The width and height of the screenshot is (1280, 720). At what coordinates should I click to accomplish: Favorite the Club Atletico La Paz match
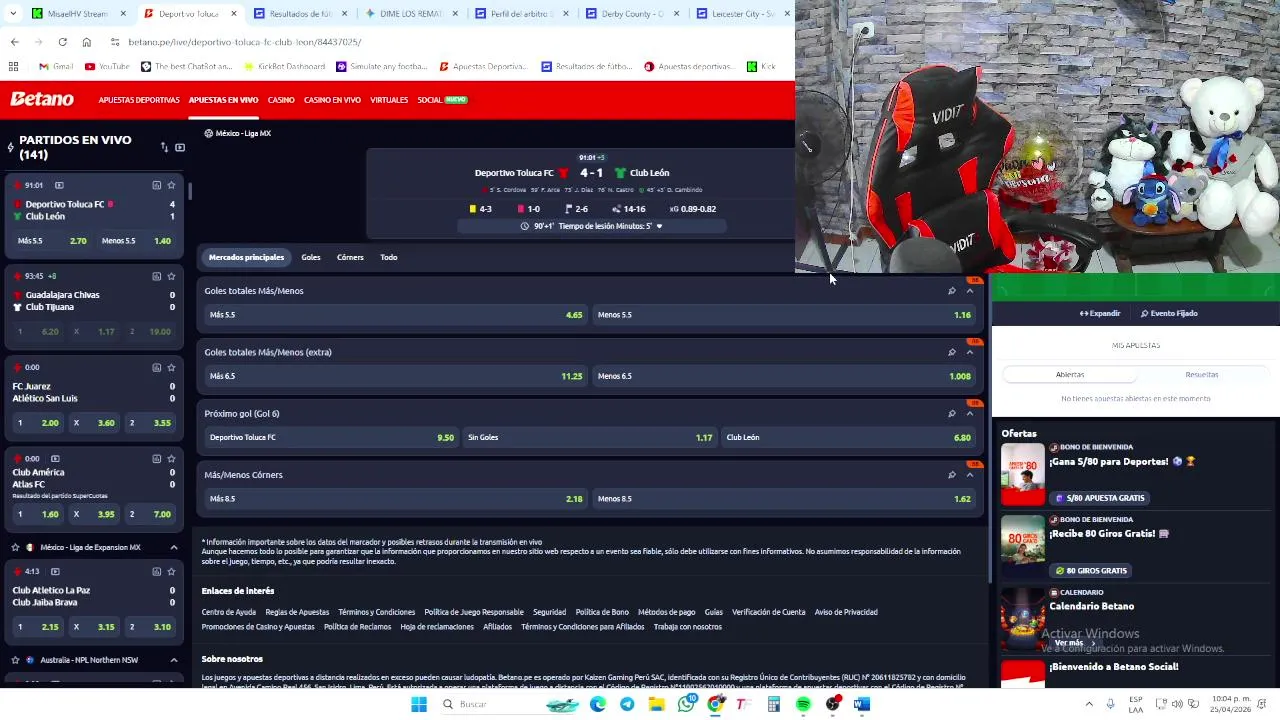pos(171,571)
